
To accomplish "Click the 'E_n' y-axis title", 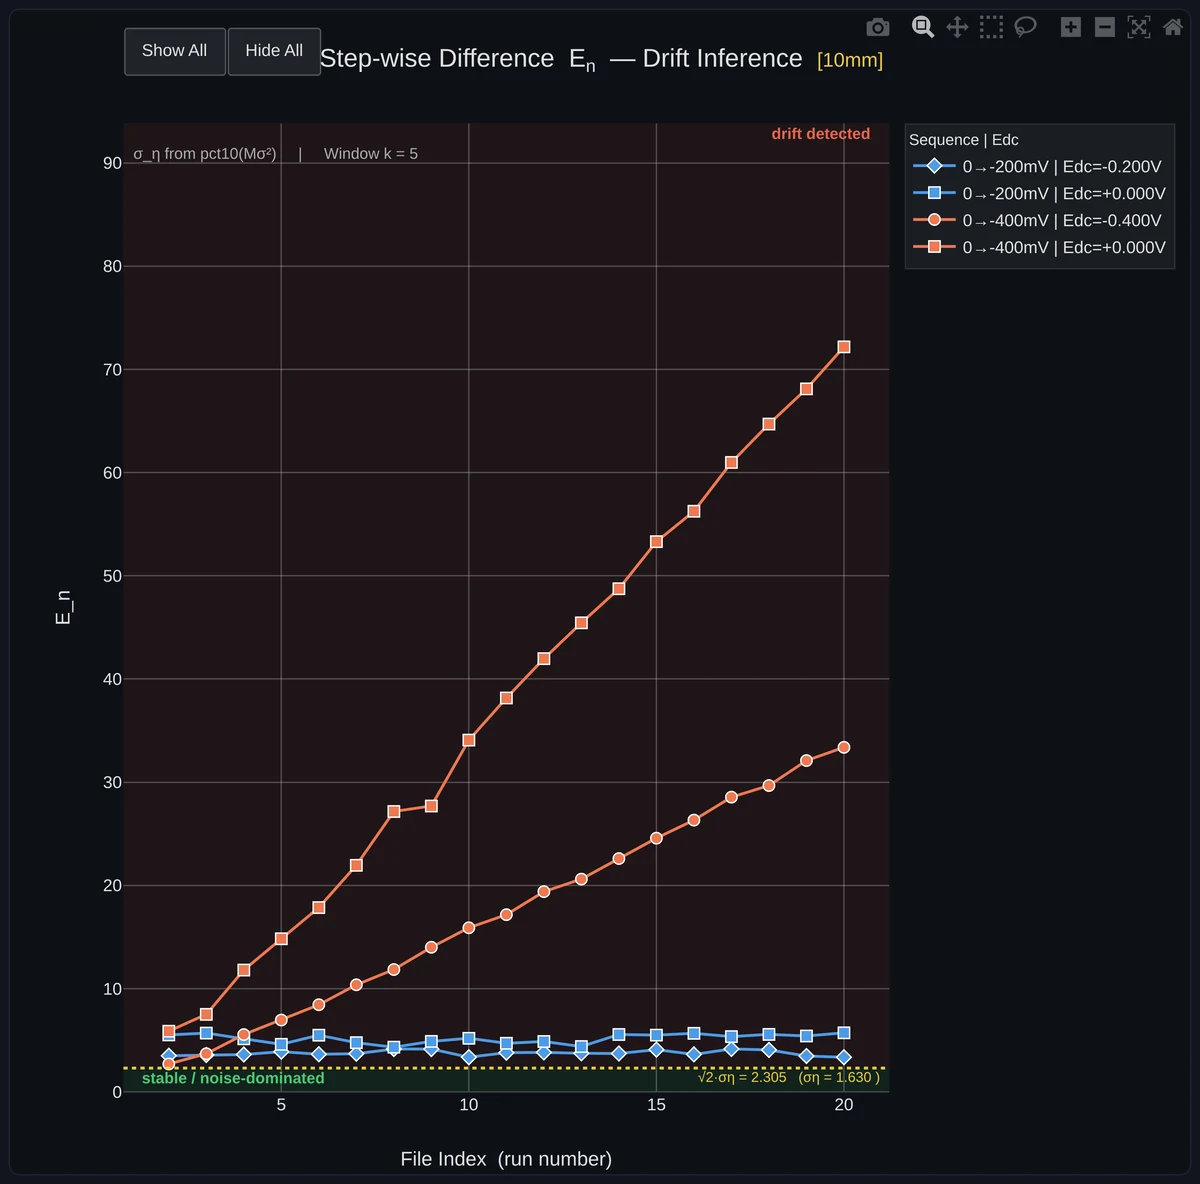I will click(63, 607).
